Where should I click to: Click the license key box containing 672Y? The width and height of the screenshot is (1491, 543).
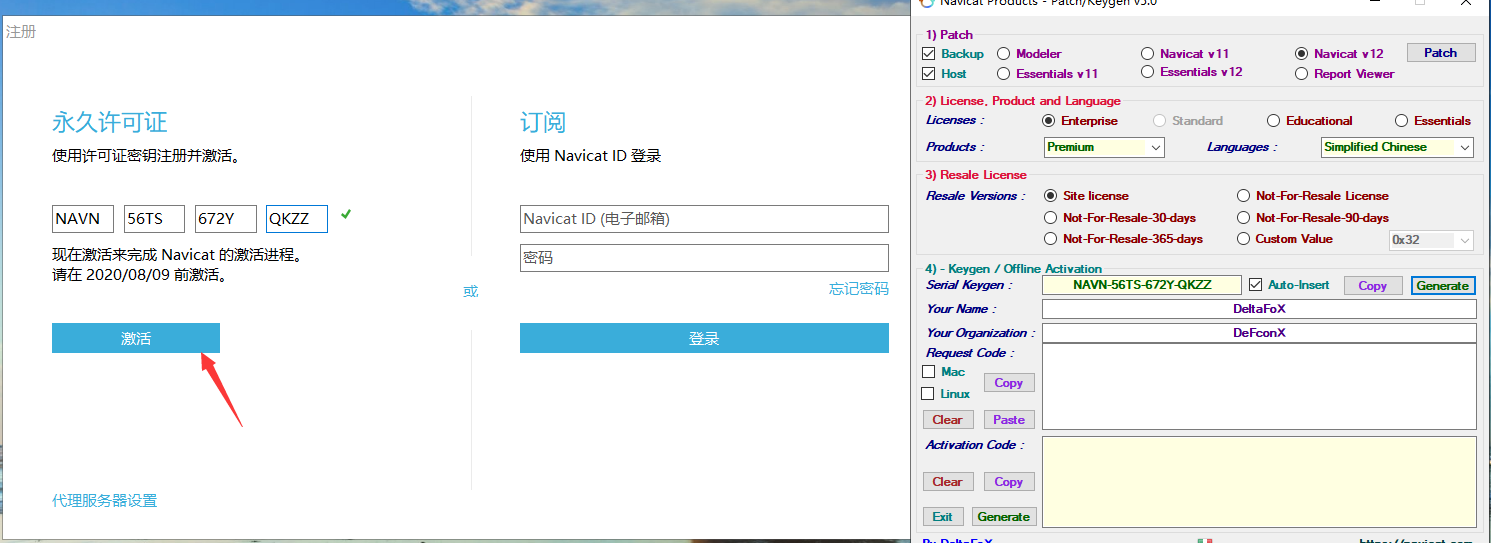point(225,219)
